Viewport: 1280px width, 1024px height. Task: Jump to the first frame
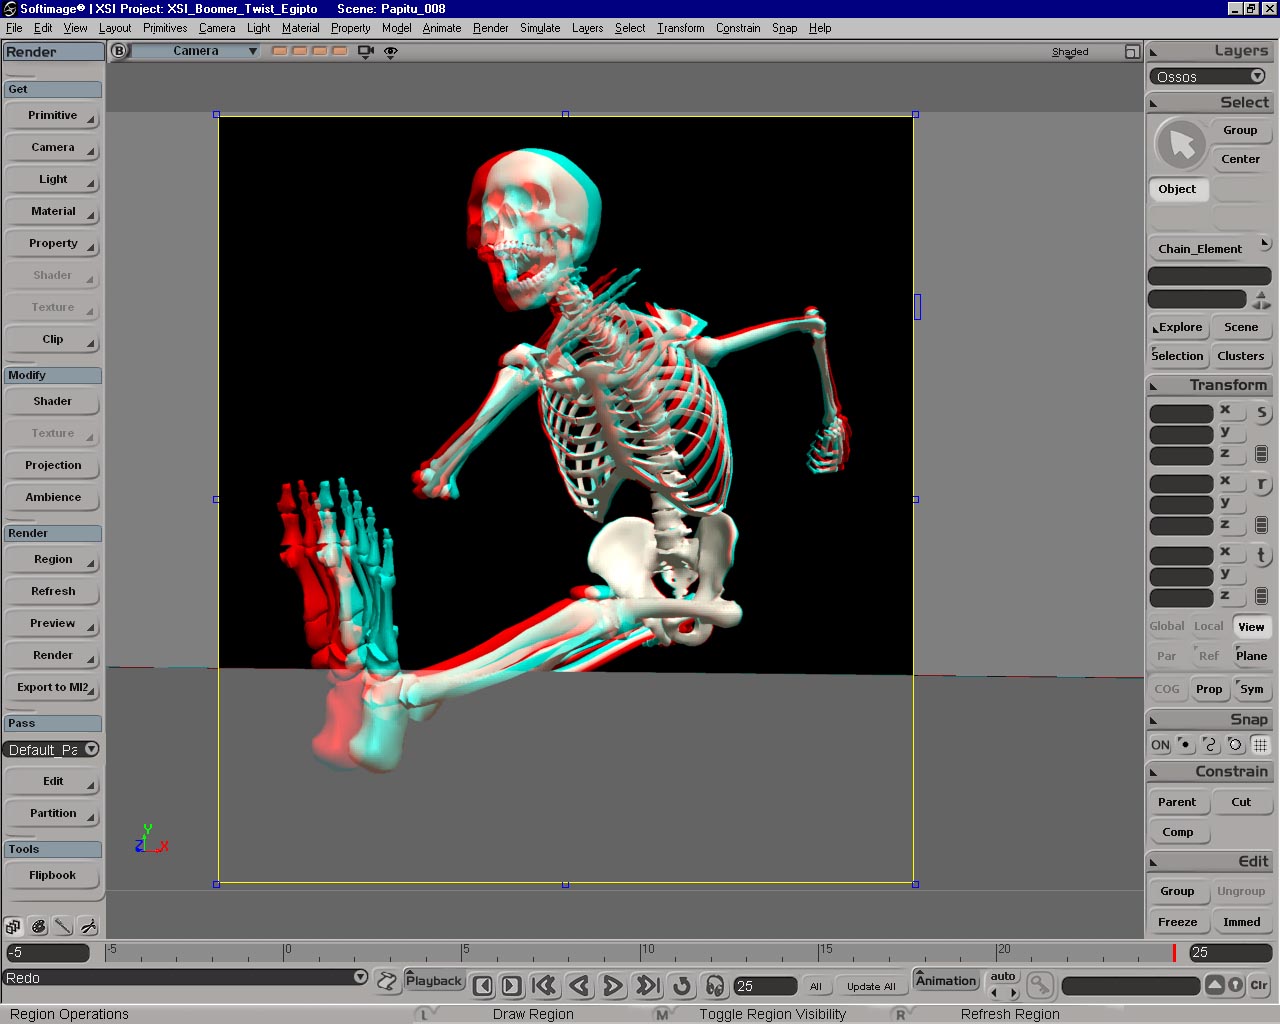pyautogui.click(x=544, y=986)
